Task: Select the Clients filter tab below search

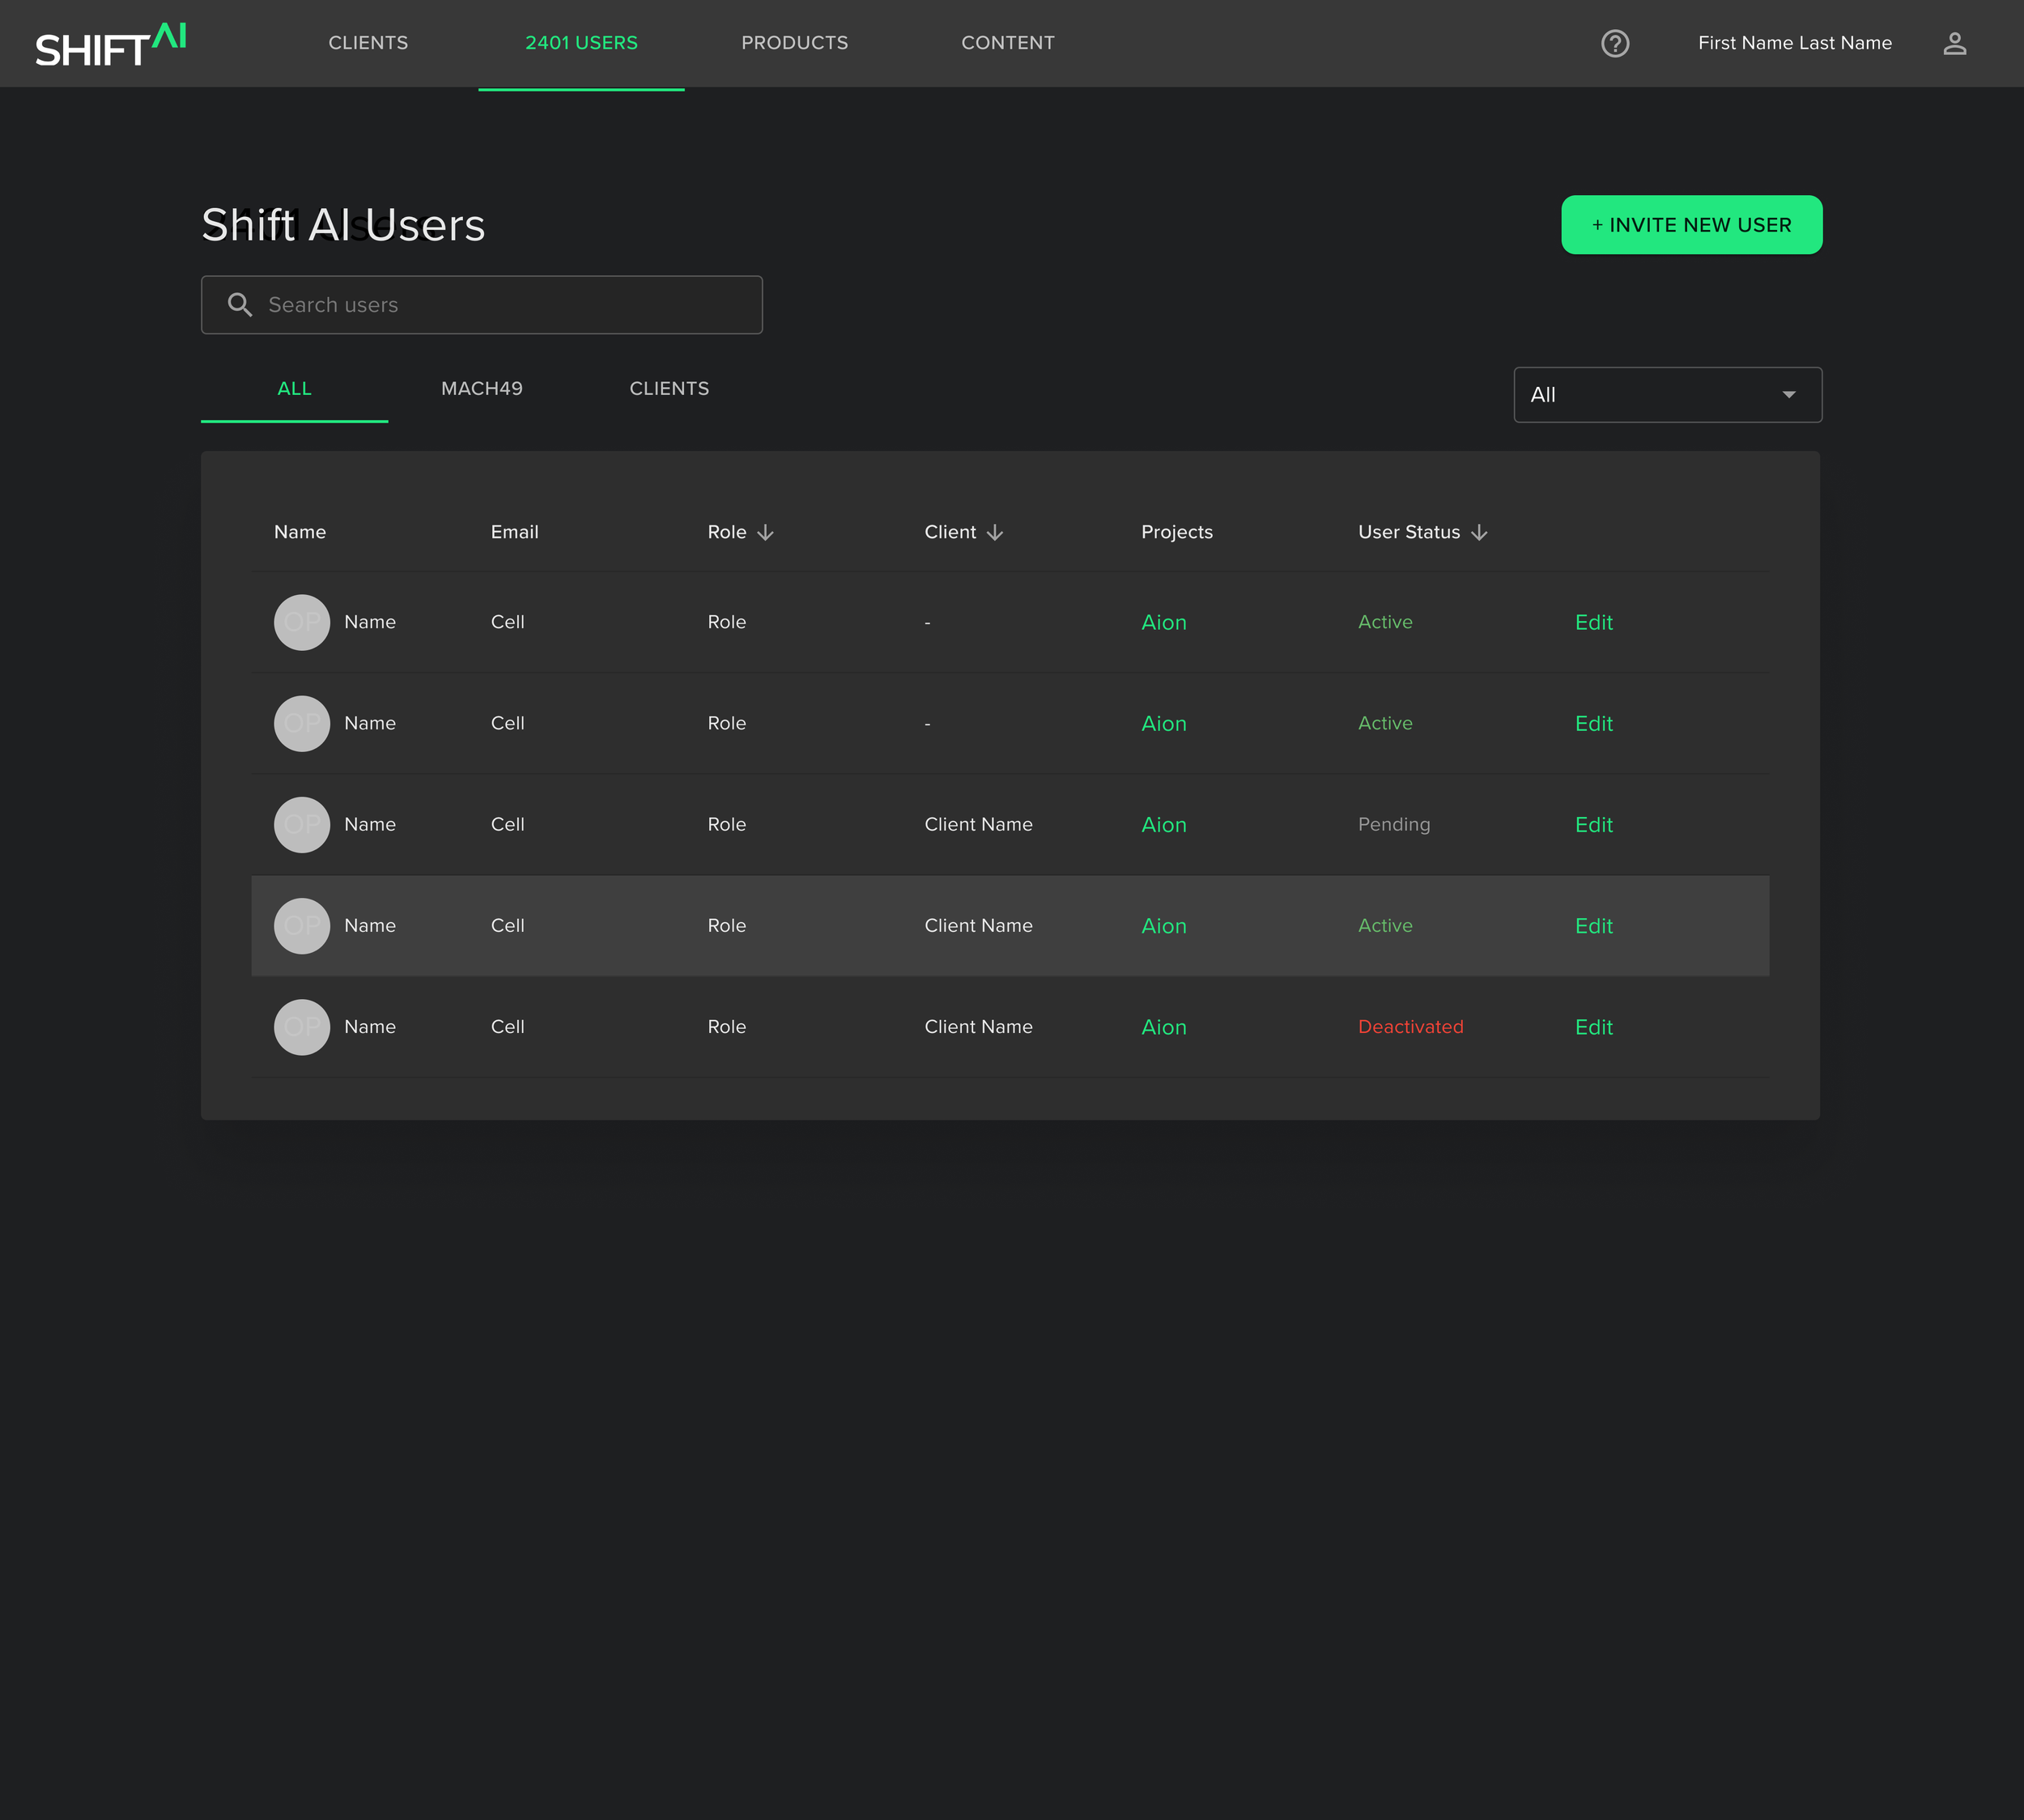Action: tap(669, 389)
